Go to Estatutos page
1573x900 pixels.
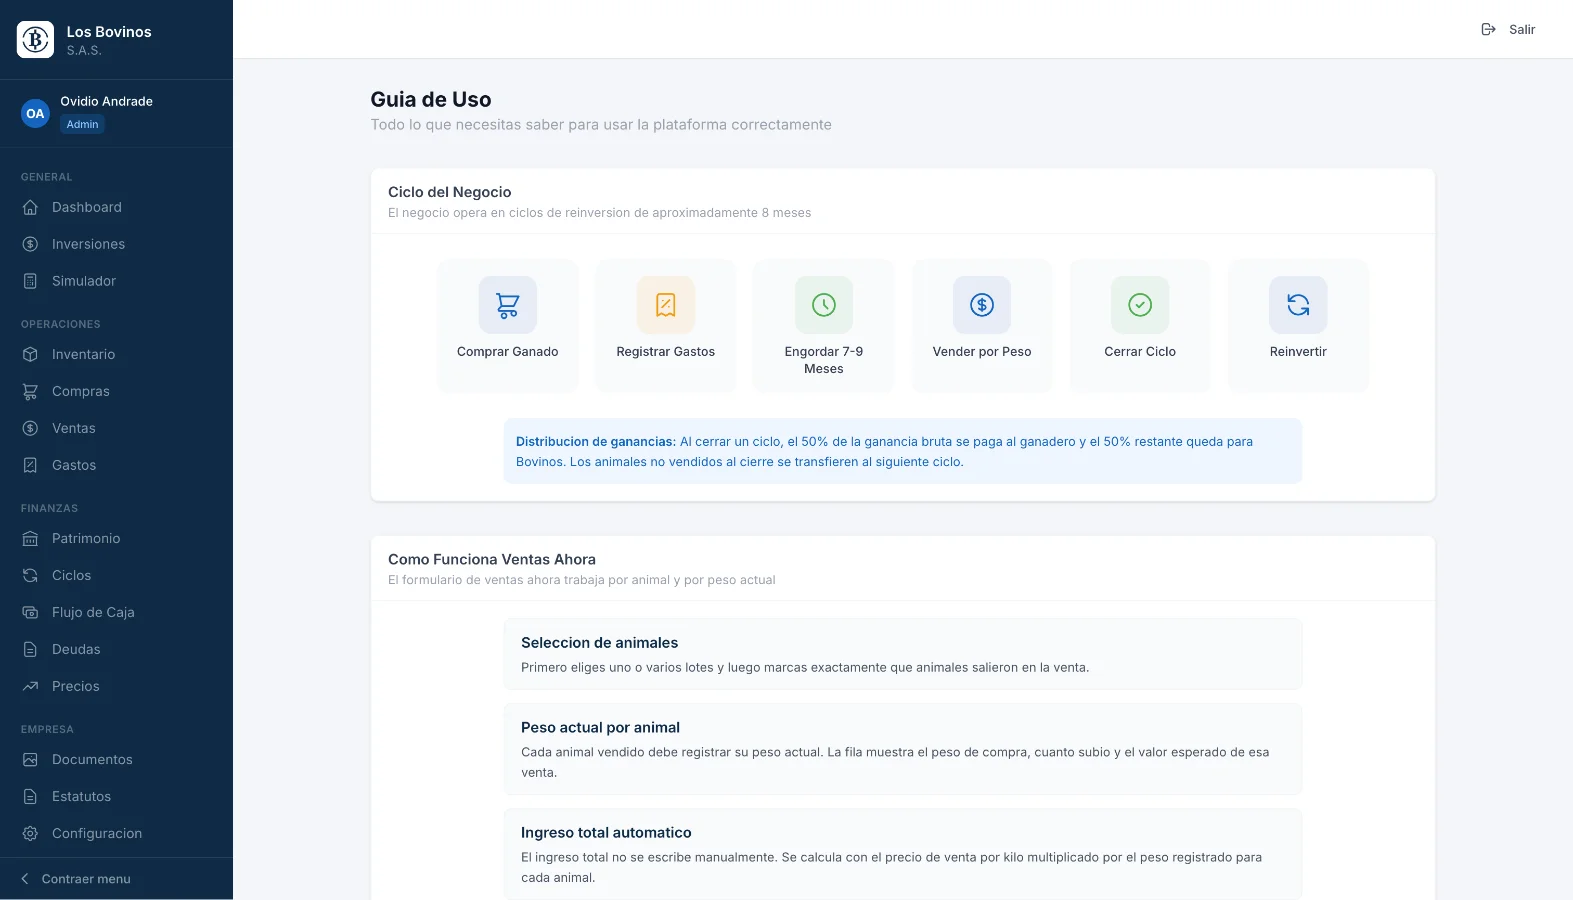116,796
